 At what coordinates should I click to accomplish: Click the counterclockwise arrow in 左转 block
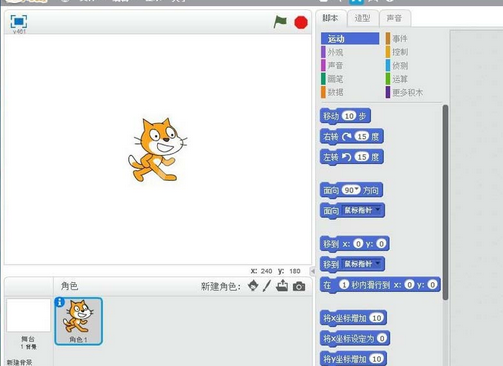347,157
